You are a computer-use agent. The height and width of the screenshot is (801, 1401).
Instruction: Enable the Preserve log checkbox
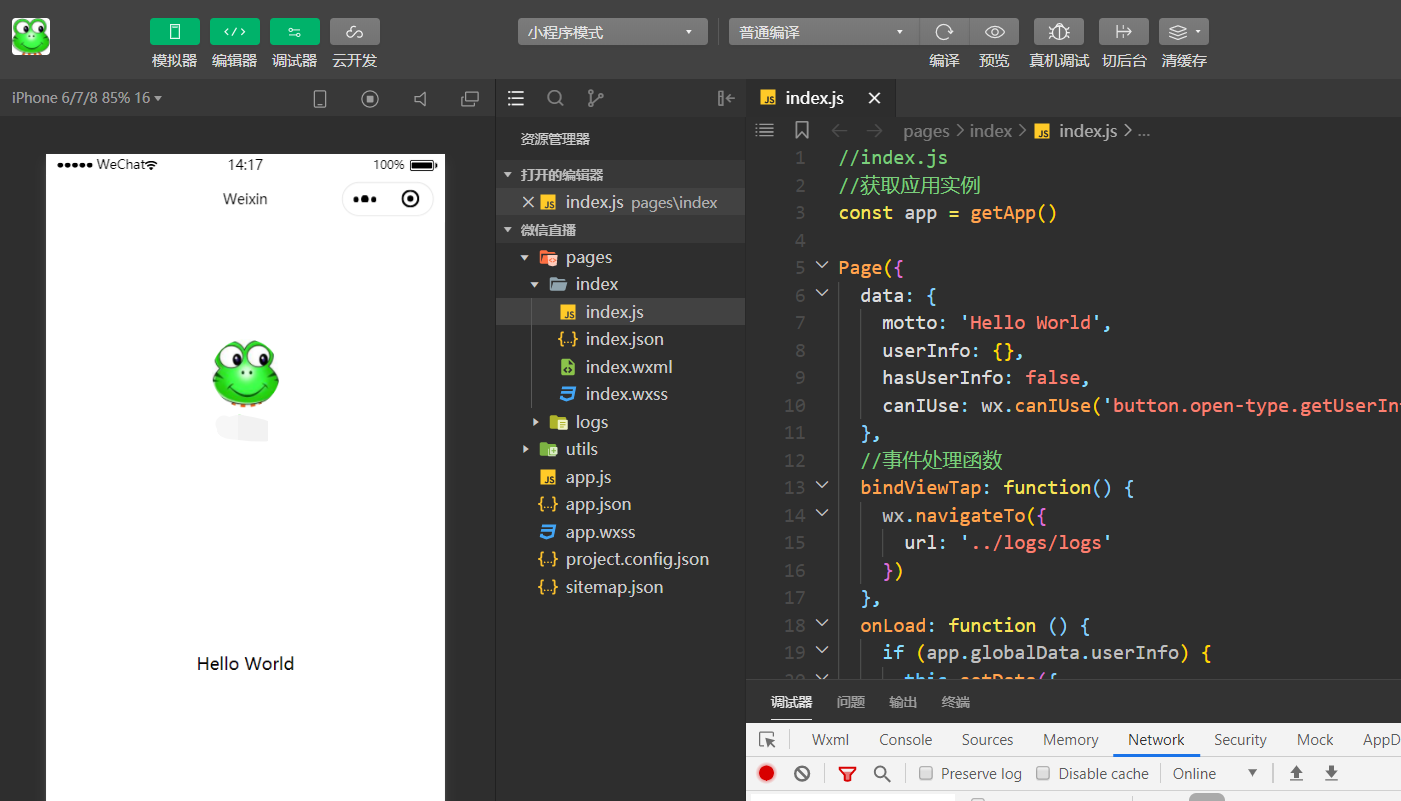click(x=926, y=773)
